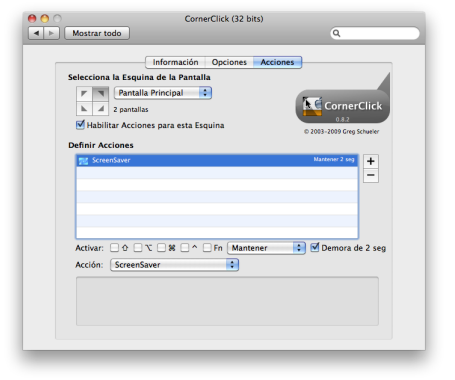Toggle the Fn modifier checkbox

coord(207,248)
